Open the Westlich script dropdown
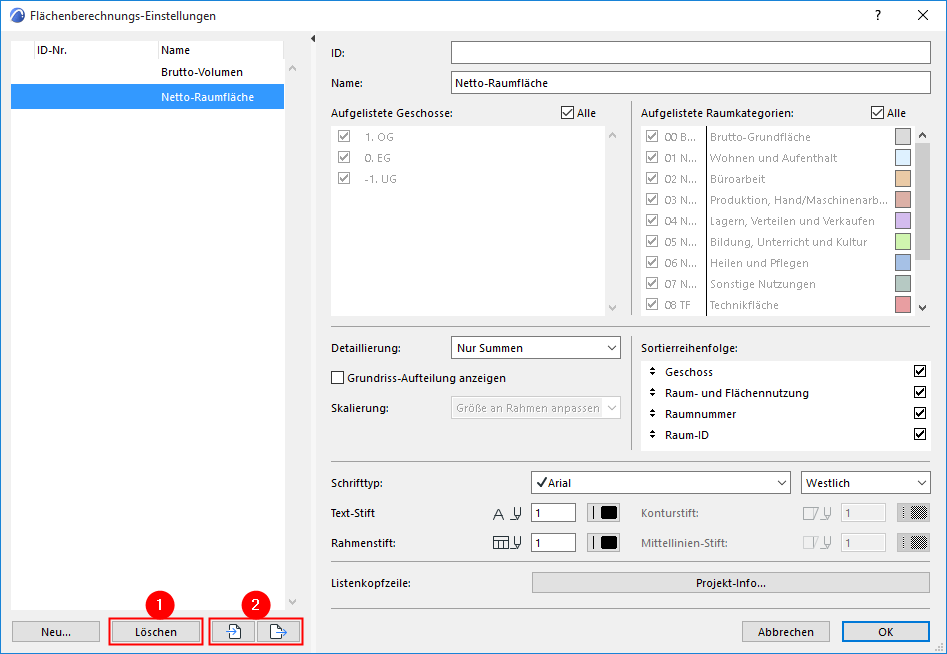 click(865, 483)
